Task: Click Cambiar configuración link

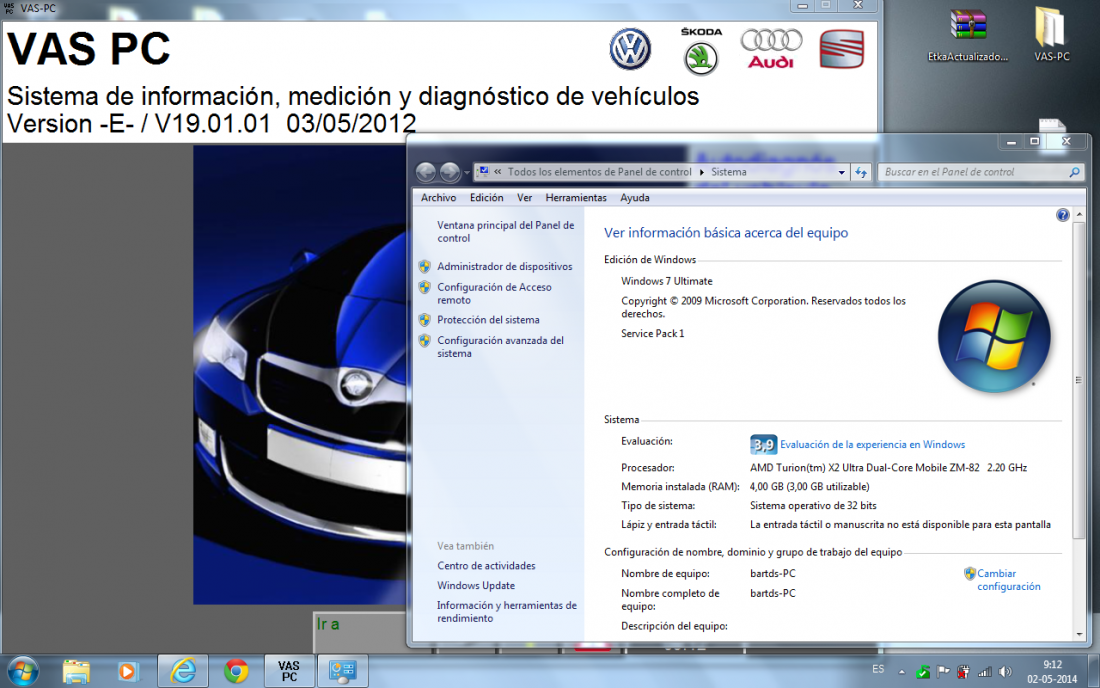Action: tap(1009, 580)
